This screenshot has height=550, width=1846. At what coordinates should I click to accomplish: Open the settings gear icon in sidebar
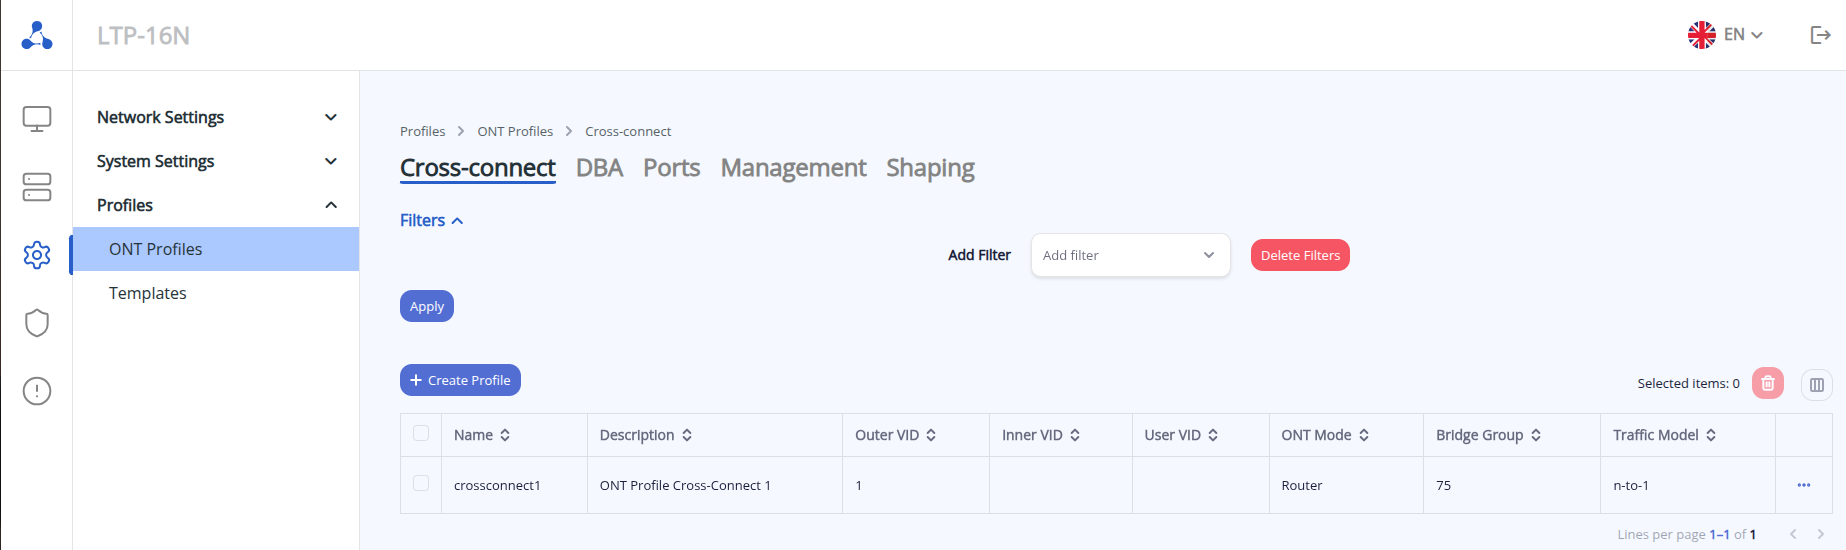point(37,255)
